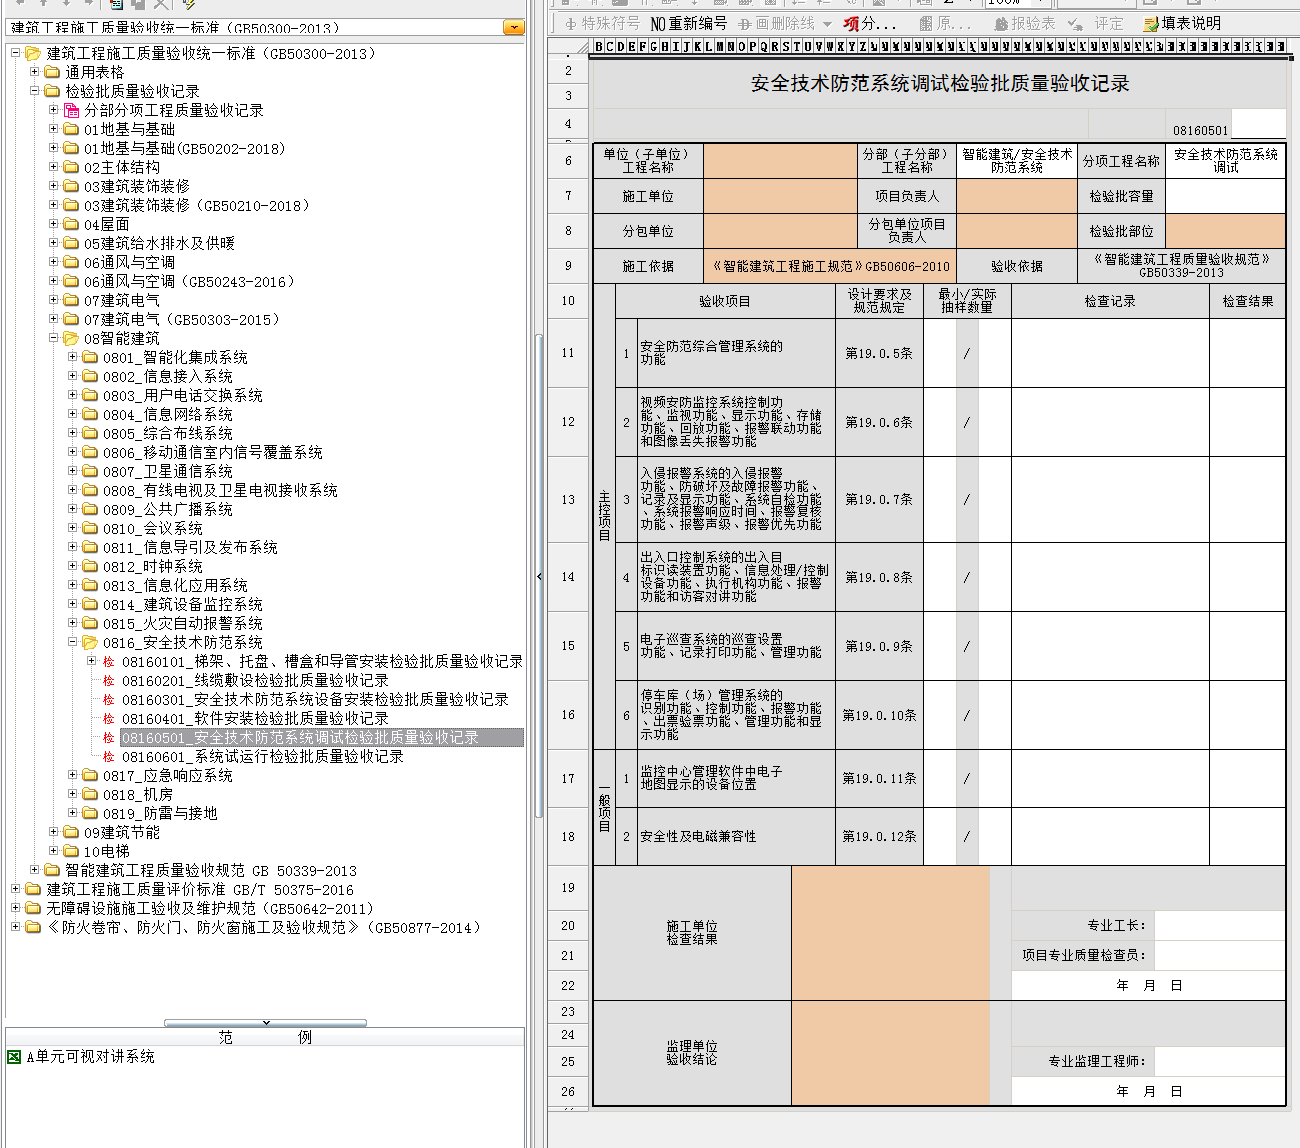This screenshot has width=1300, height=1148.
Task: Select 0811_信息导引及发布系统
Action: 190,547
